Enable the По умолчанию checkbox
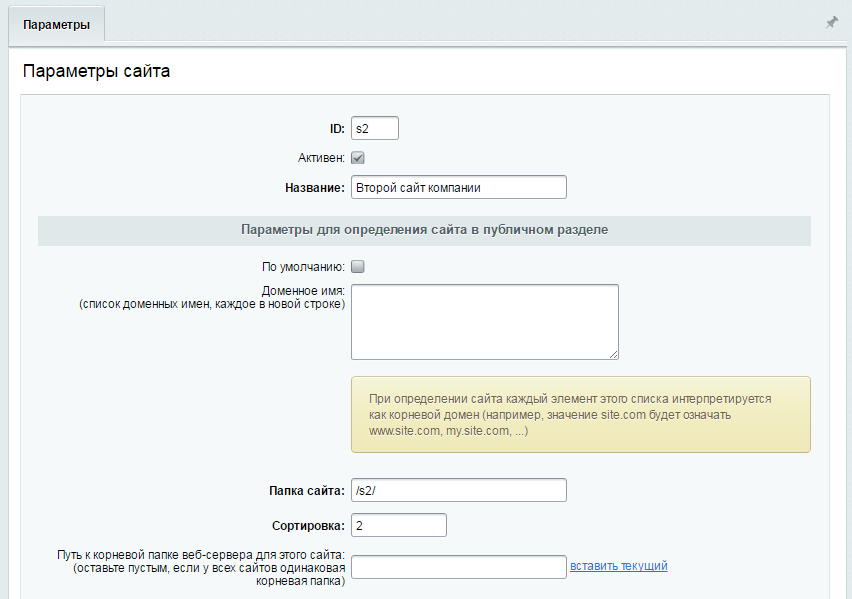This screenshot has height=599, width=852. pos(358,267)
